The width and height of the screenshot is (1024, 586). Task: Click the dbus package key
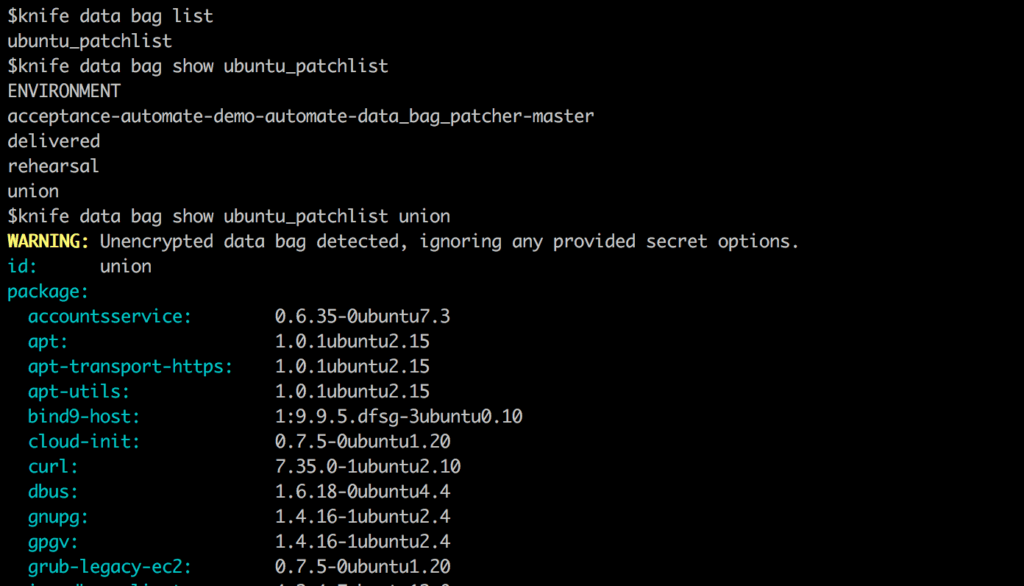pyautogui.click(x=53, y=491)
